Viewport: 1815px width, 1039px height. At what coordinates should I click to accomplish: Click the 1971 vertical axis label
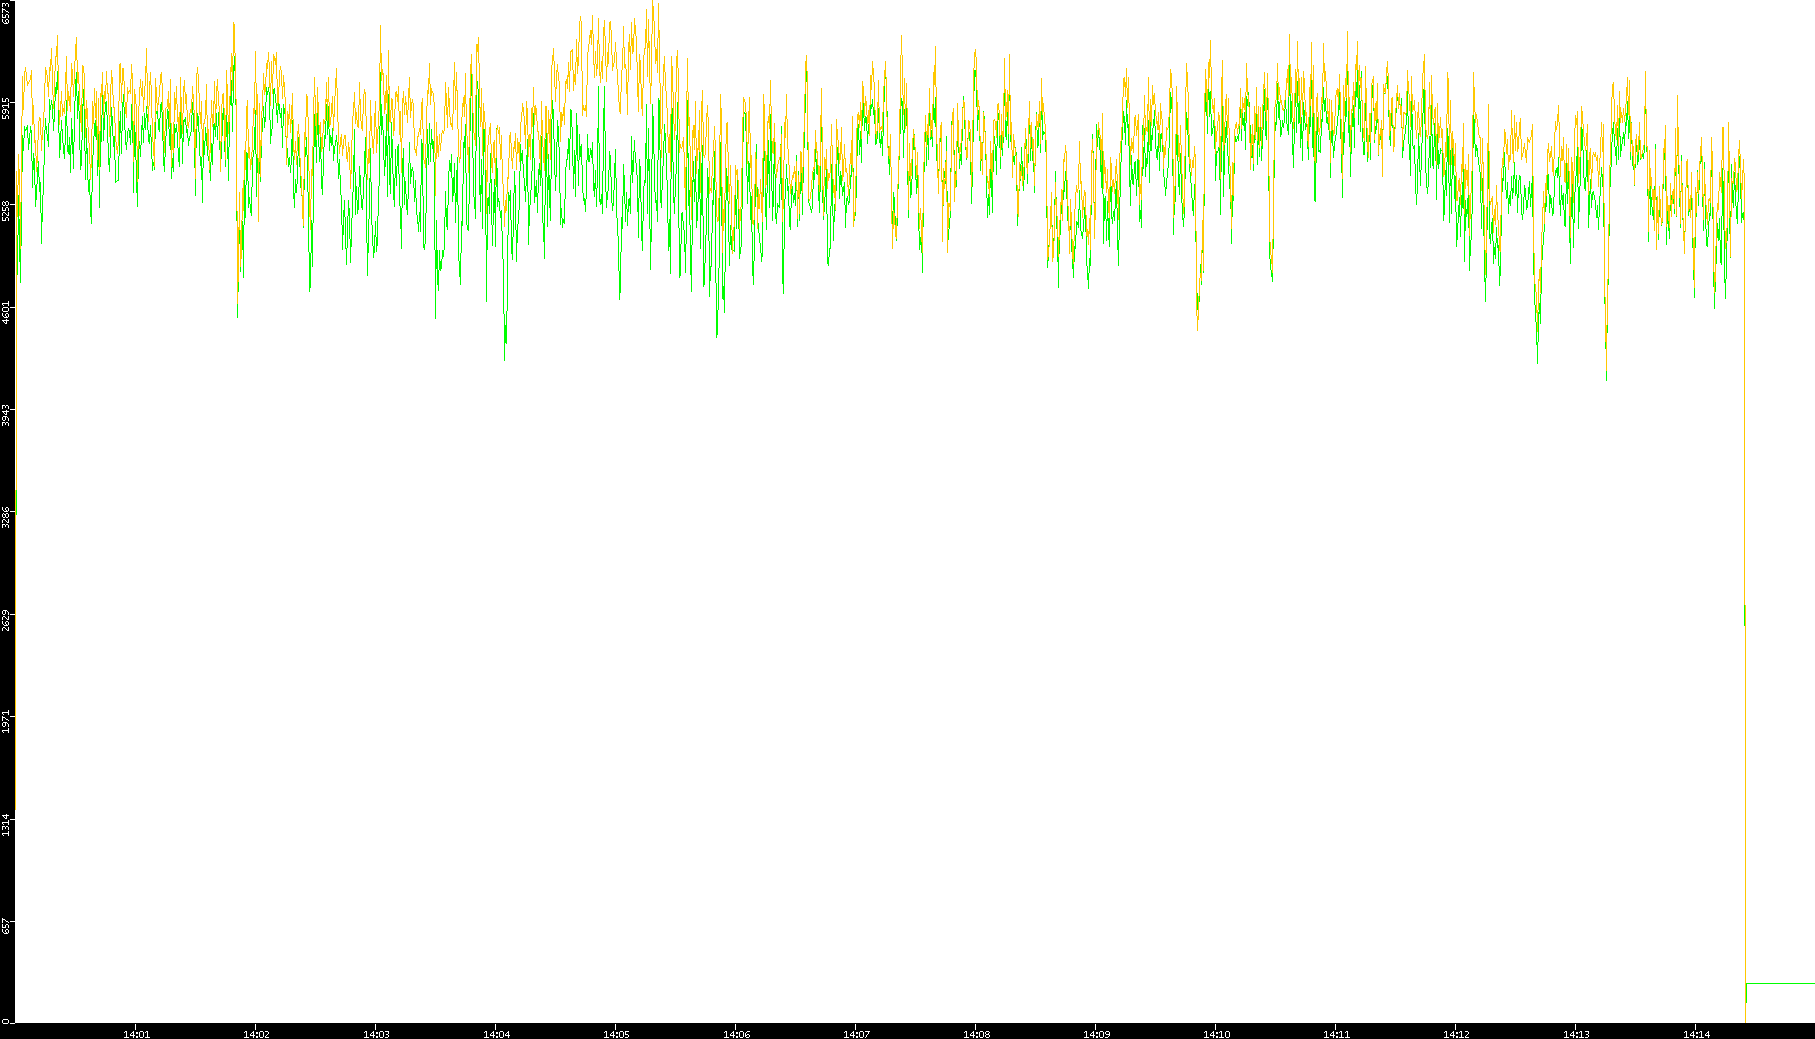[6, 722]
